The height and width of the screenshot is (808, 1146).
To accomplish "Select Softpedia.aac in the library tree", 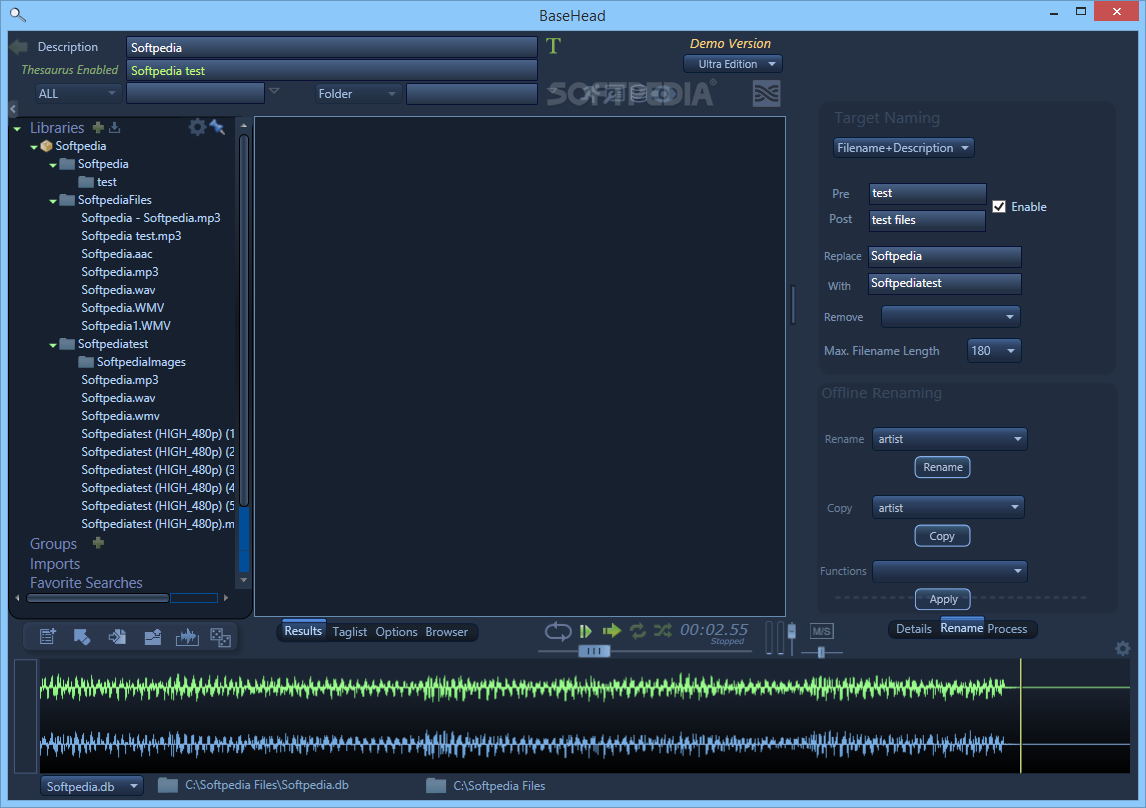I will [117, 254].
